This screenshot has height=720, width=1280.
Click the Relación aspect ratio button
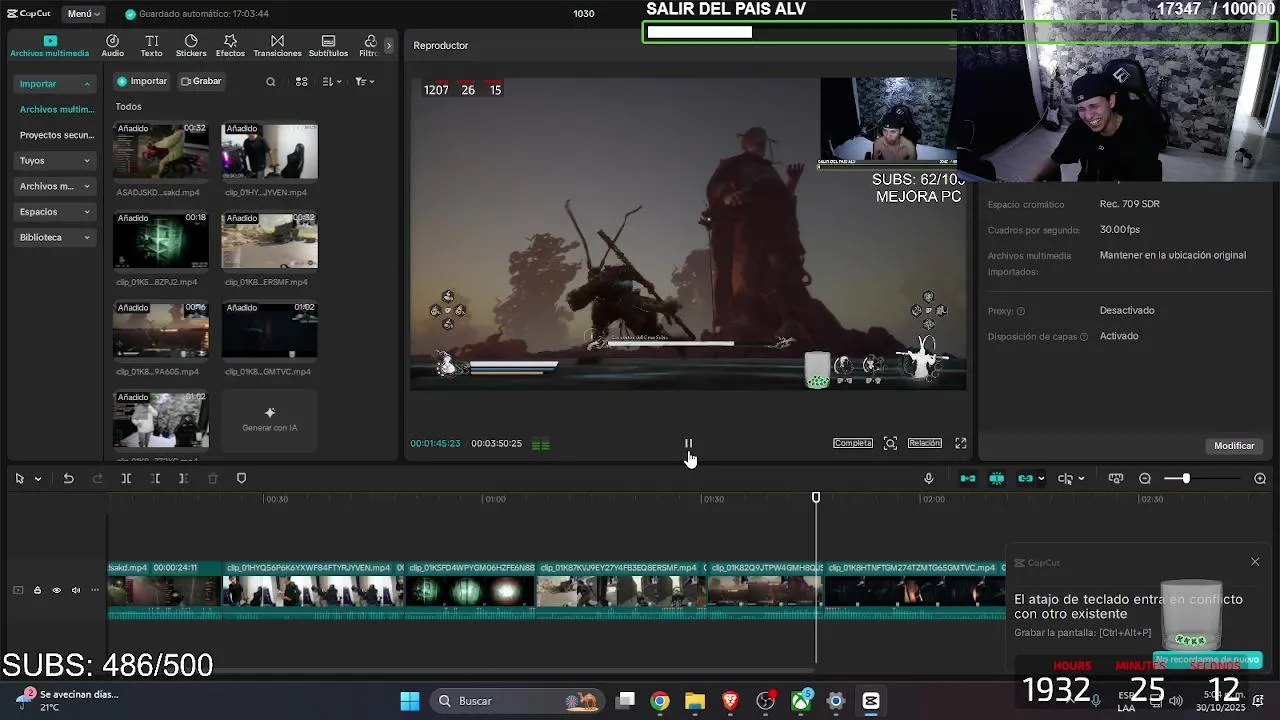pos(924,443)
